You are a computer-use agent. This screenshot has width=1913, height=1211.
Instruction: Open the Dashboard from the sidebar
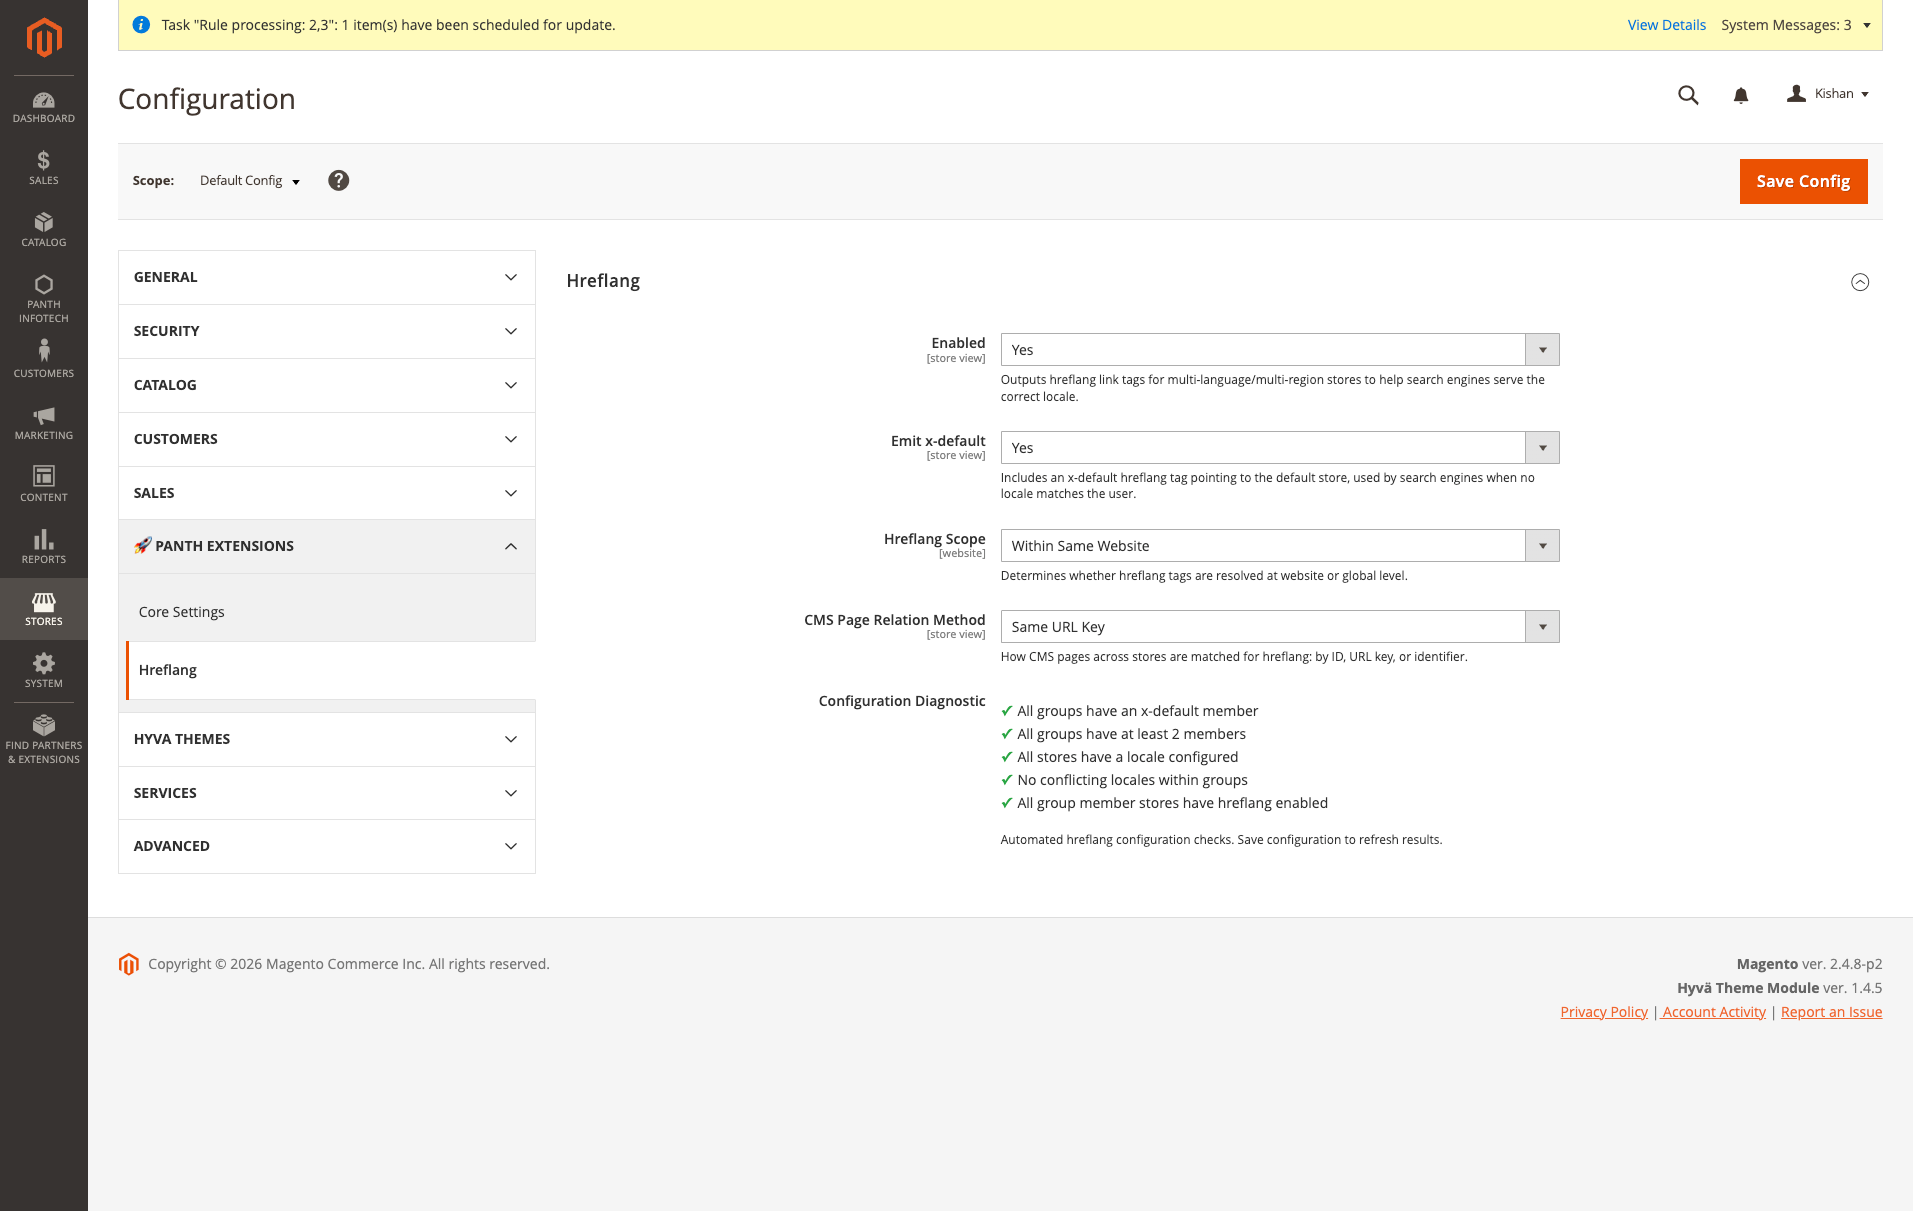tap(43, 106)
